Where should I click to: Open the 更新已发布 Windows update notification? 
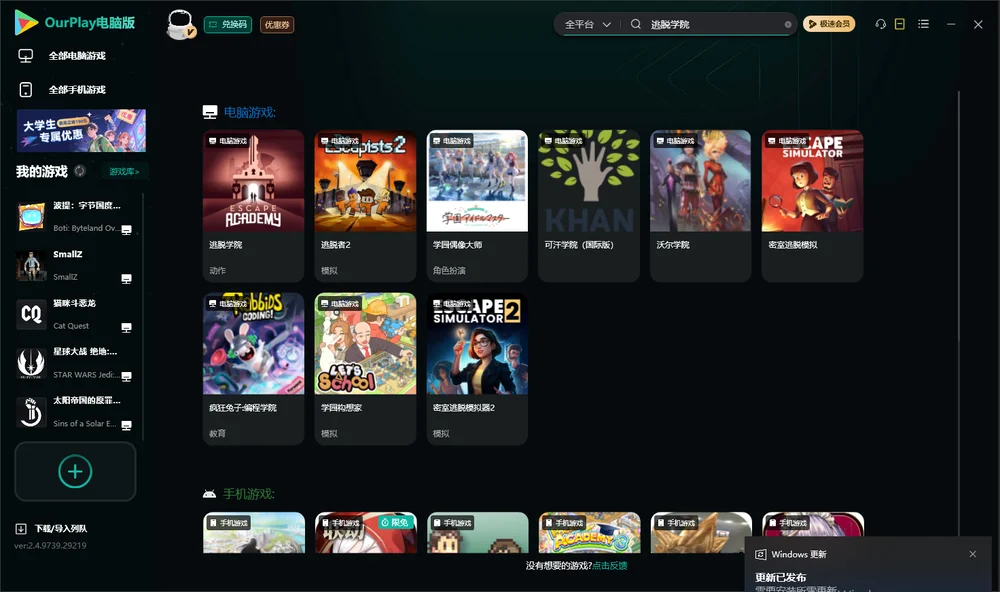tap(781, 577)
